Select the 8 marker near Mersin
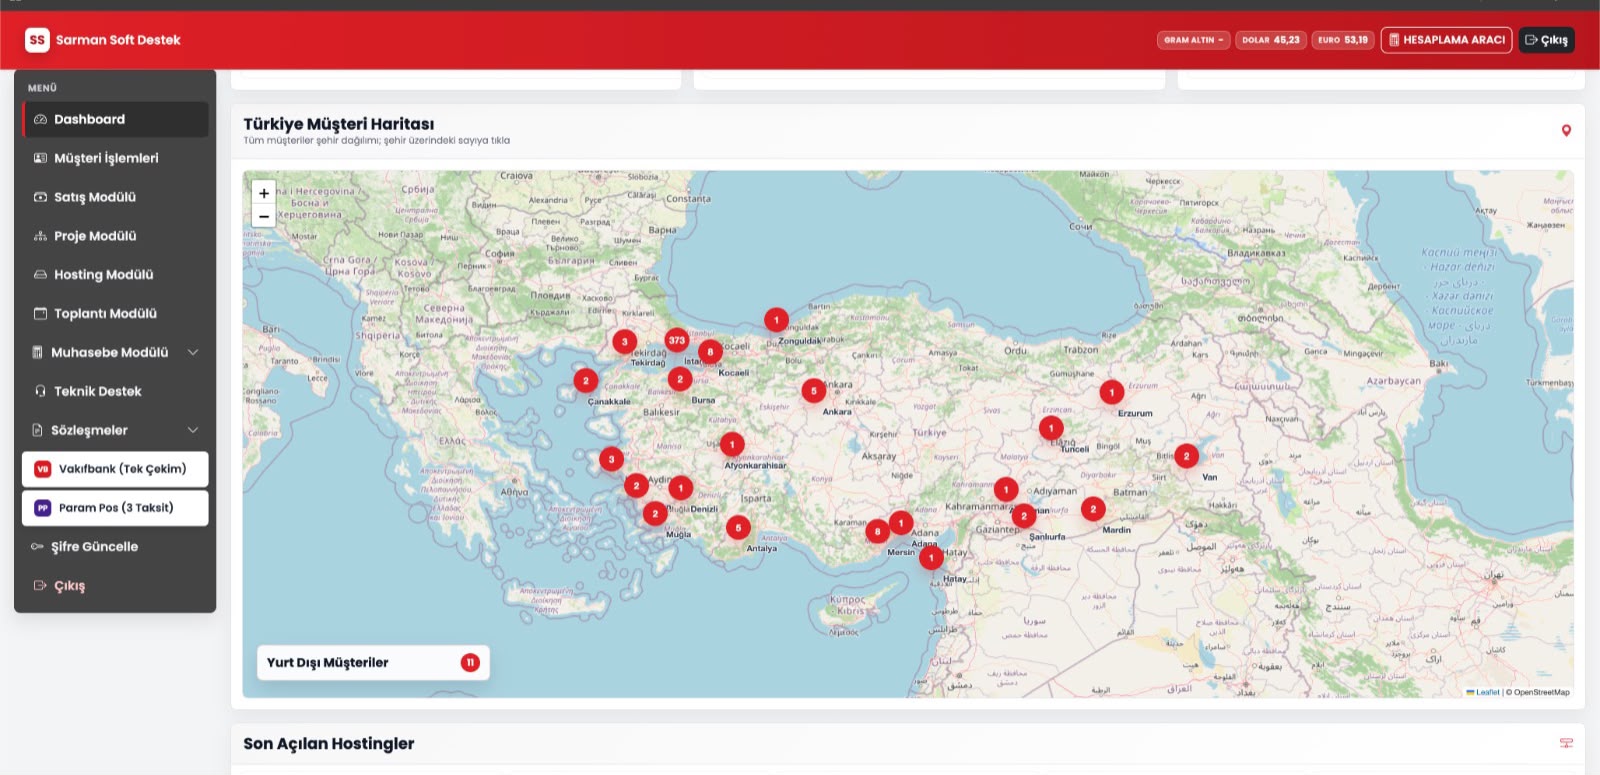 click(877, 531)
